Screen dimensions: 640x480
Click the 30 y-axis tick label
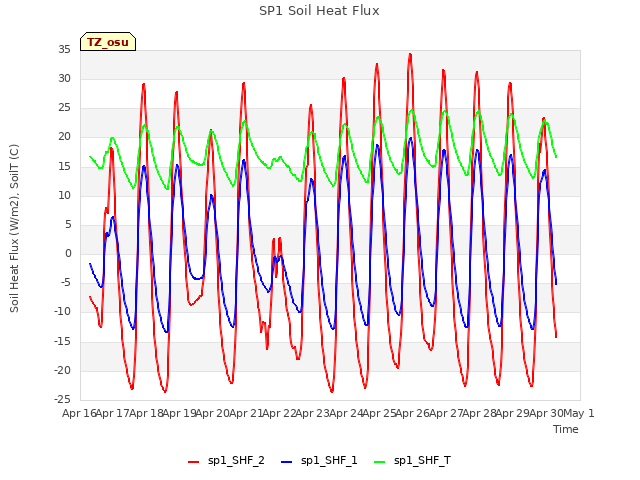pos(64,78)
